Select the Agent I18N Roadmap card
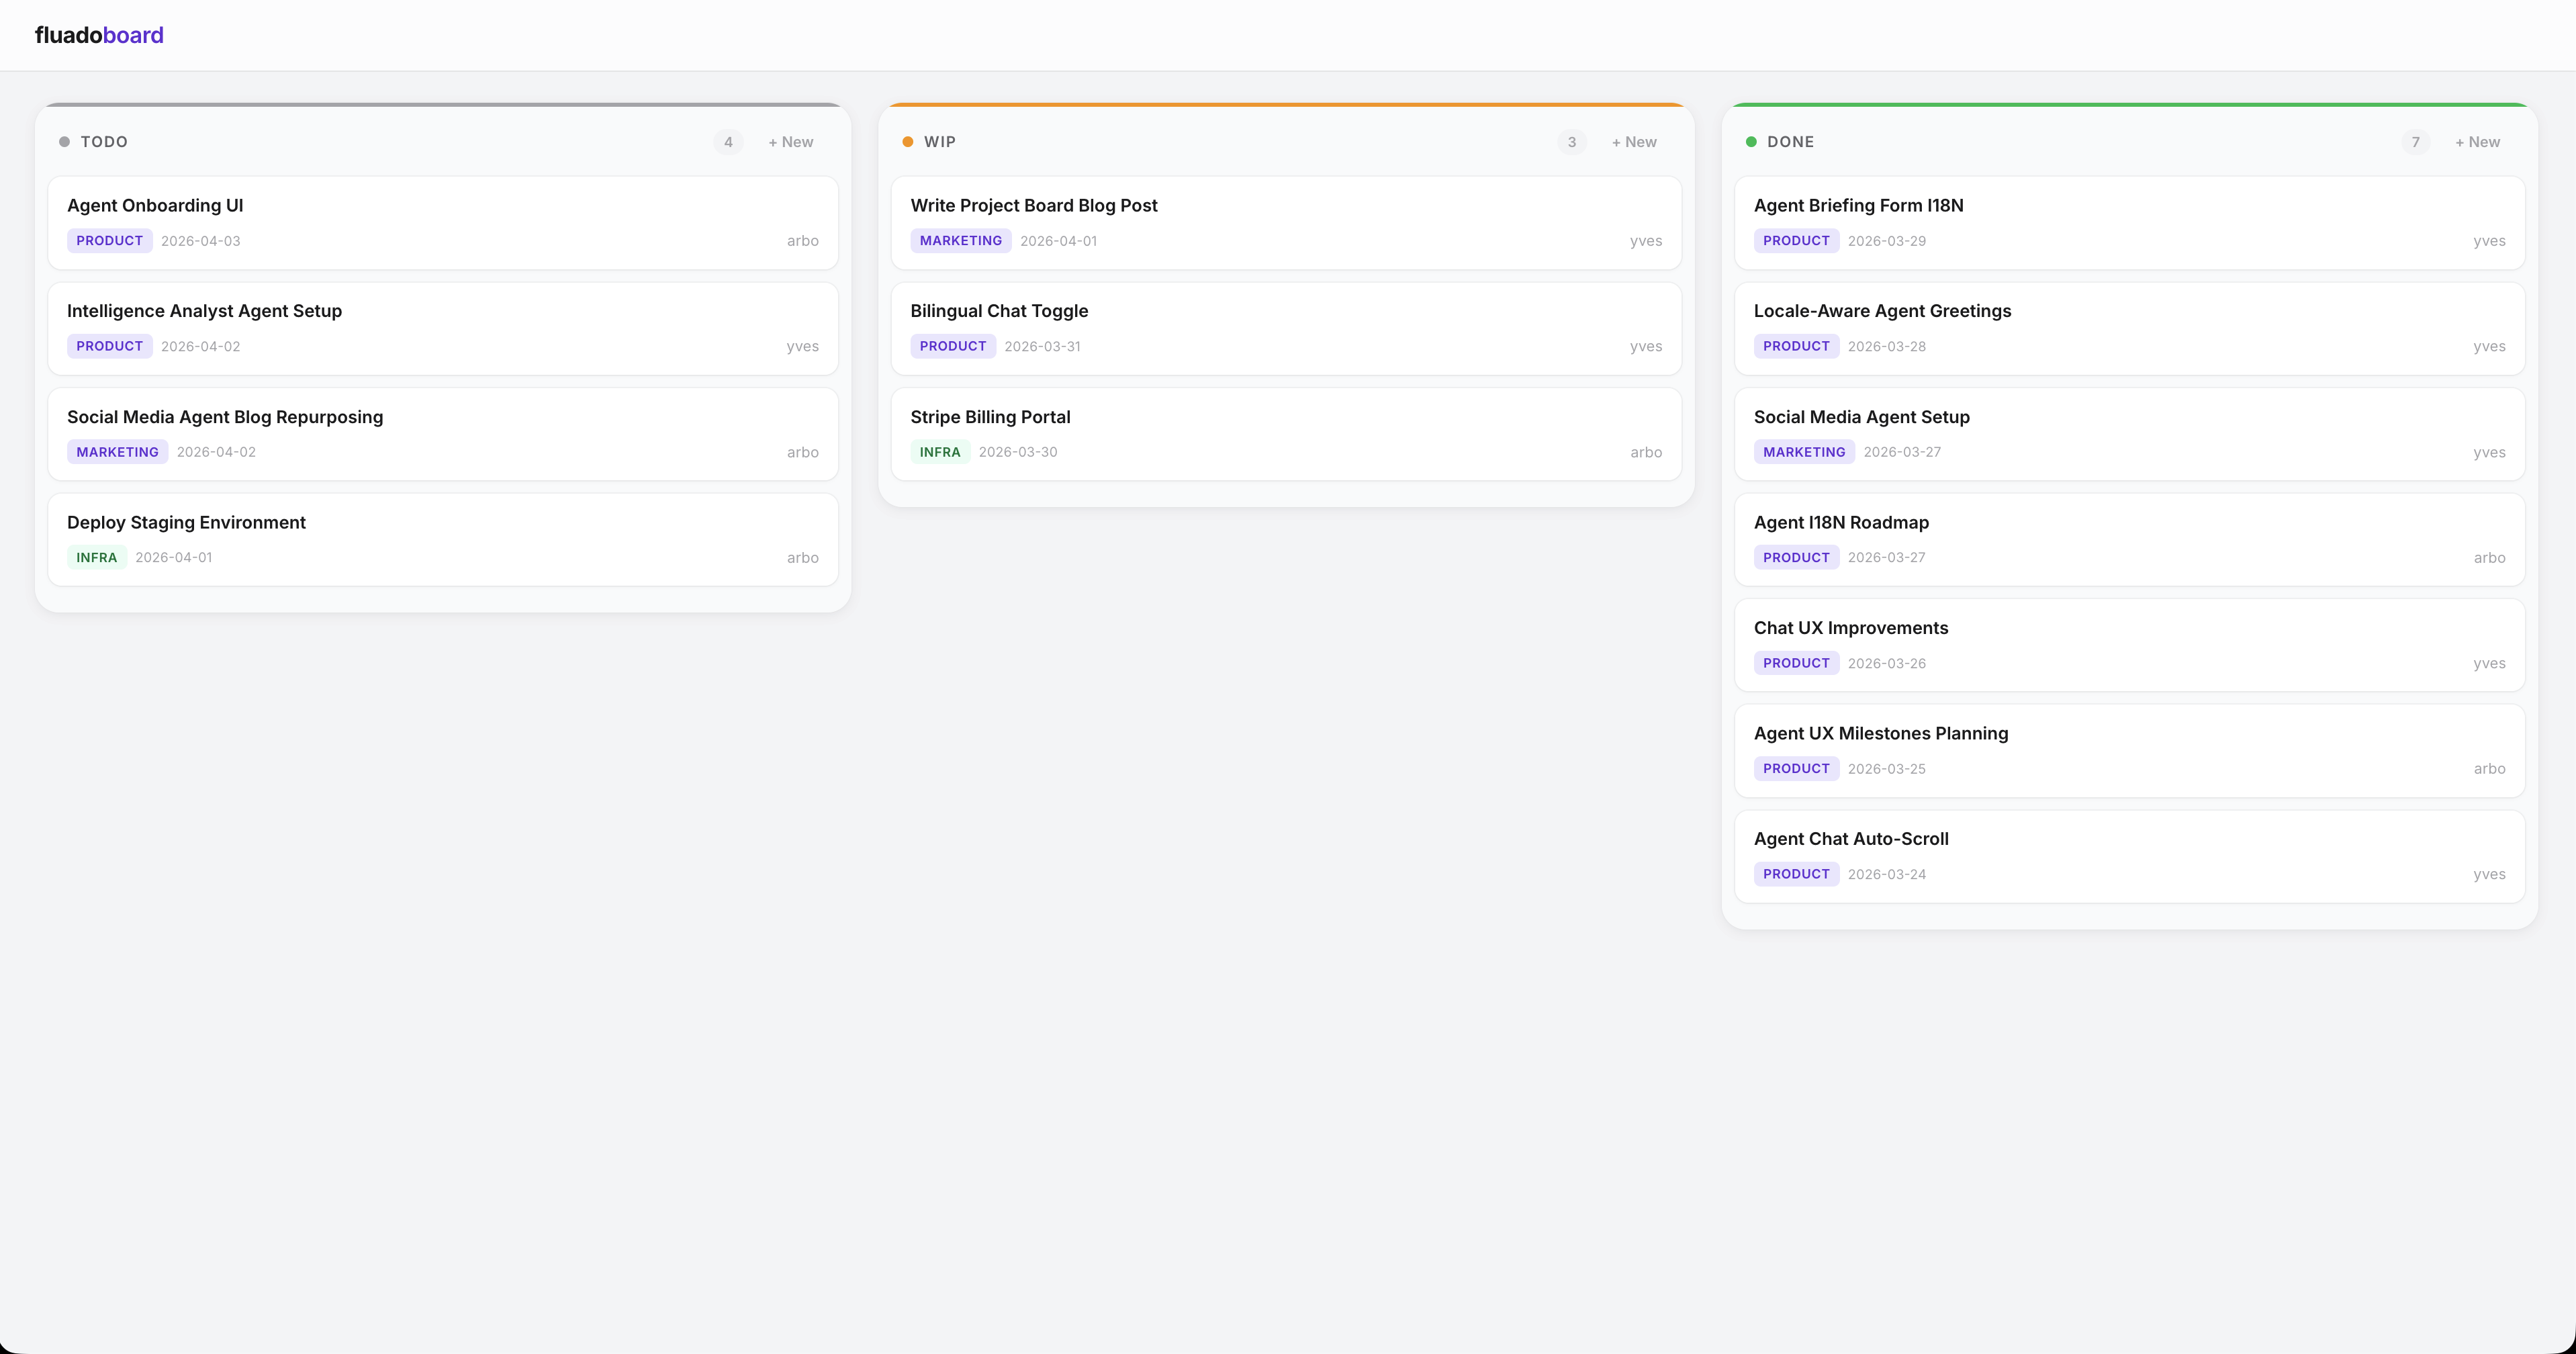Viewport: 2576px width, 1354px height. [2128, 539]
